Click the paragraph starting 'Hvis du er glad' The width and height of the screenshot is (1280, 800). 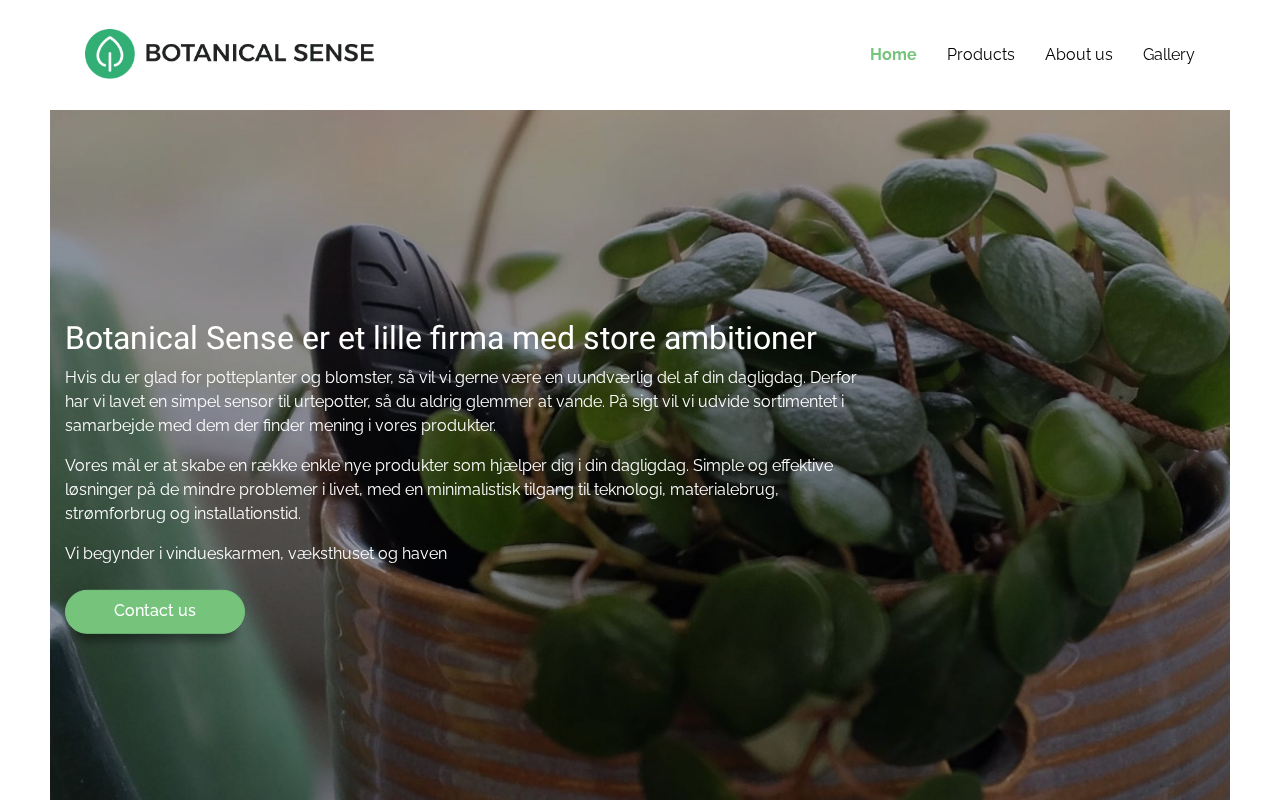coord(461,402)
